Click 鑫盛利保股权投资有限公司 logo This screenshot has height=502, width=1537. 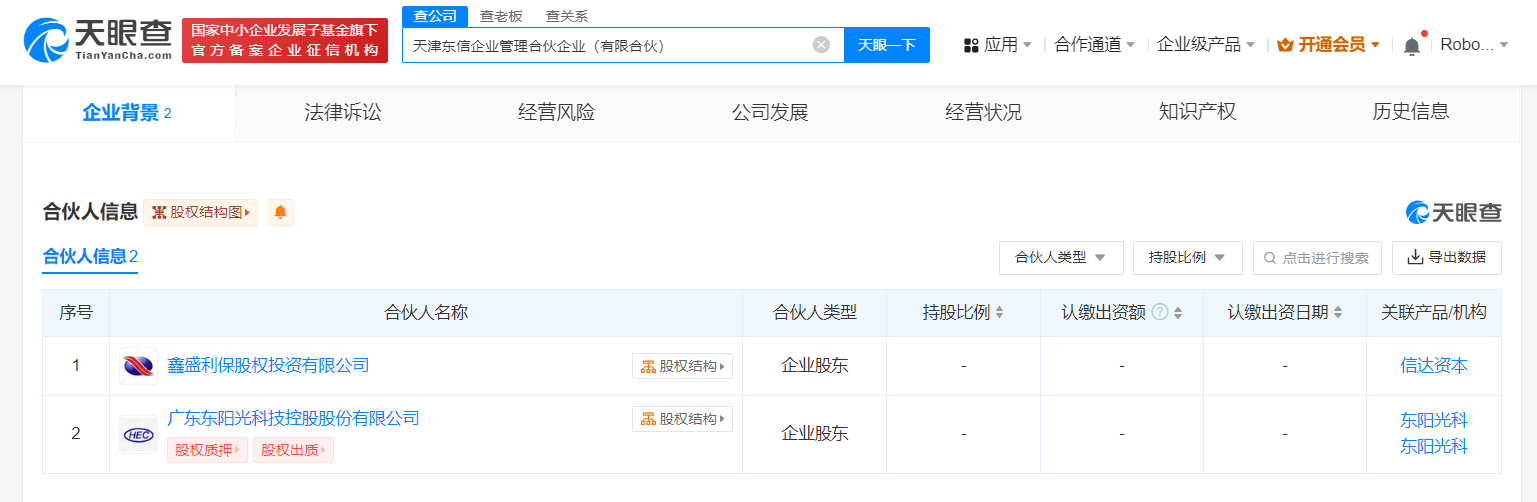[x=138, y=366]
